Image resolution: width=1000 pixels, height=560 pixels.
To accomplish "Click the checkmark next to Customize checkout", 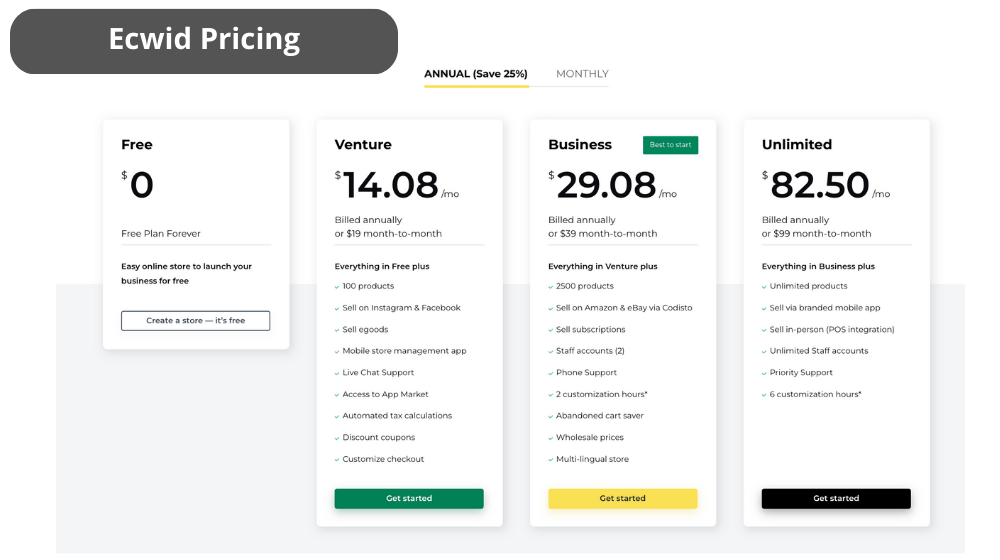I will point(337,460).
